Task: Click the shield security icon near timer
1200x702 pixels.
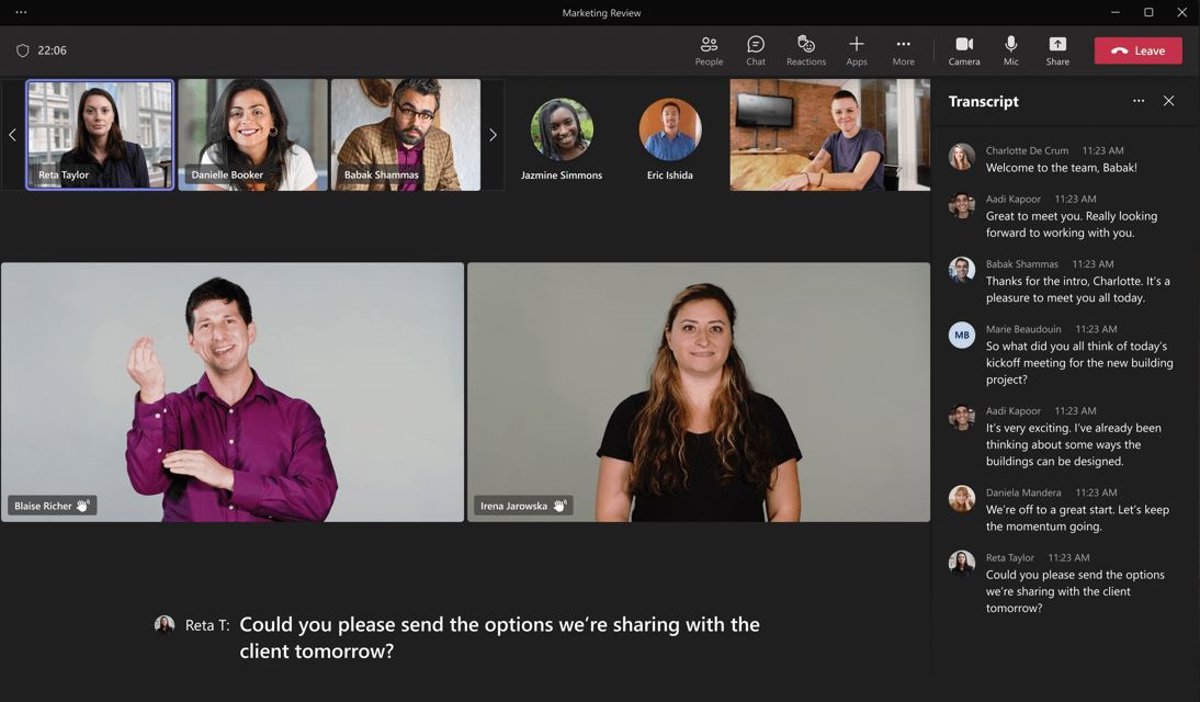Action: (22, 51)
